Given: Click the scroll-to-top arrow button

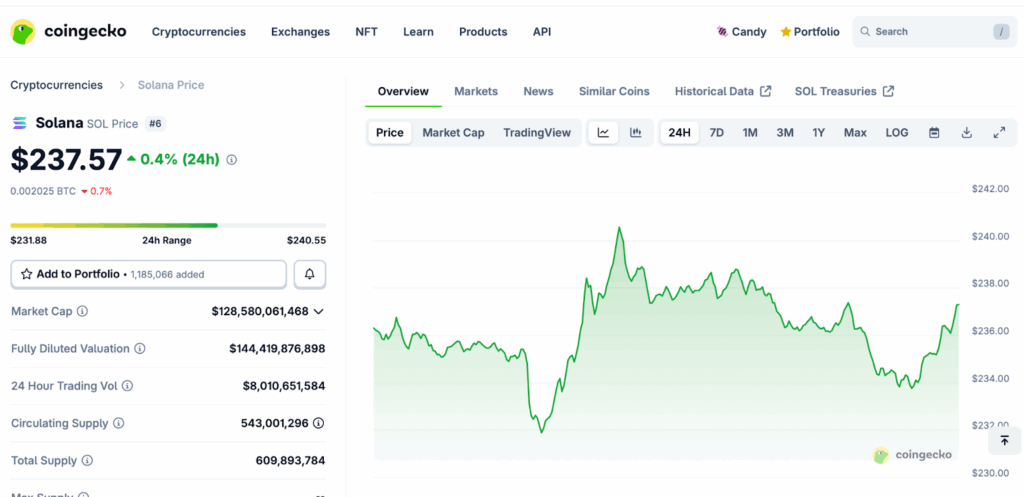Looking at the screenshot, I should point(1004,440).
